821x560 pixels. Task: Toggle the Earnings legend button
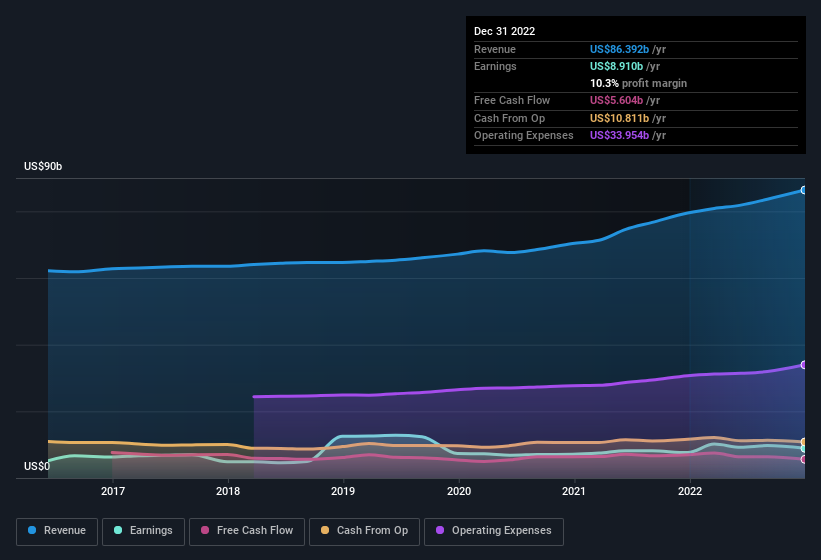[143, 531]
